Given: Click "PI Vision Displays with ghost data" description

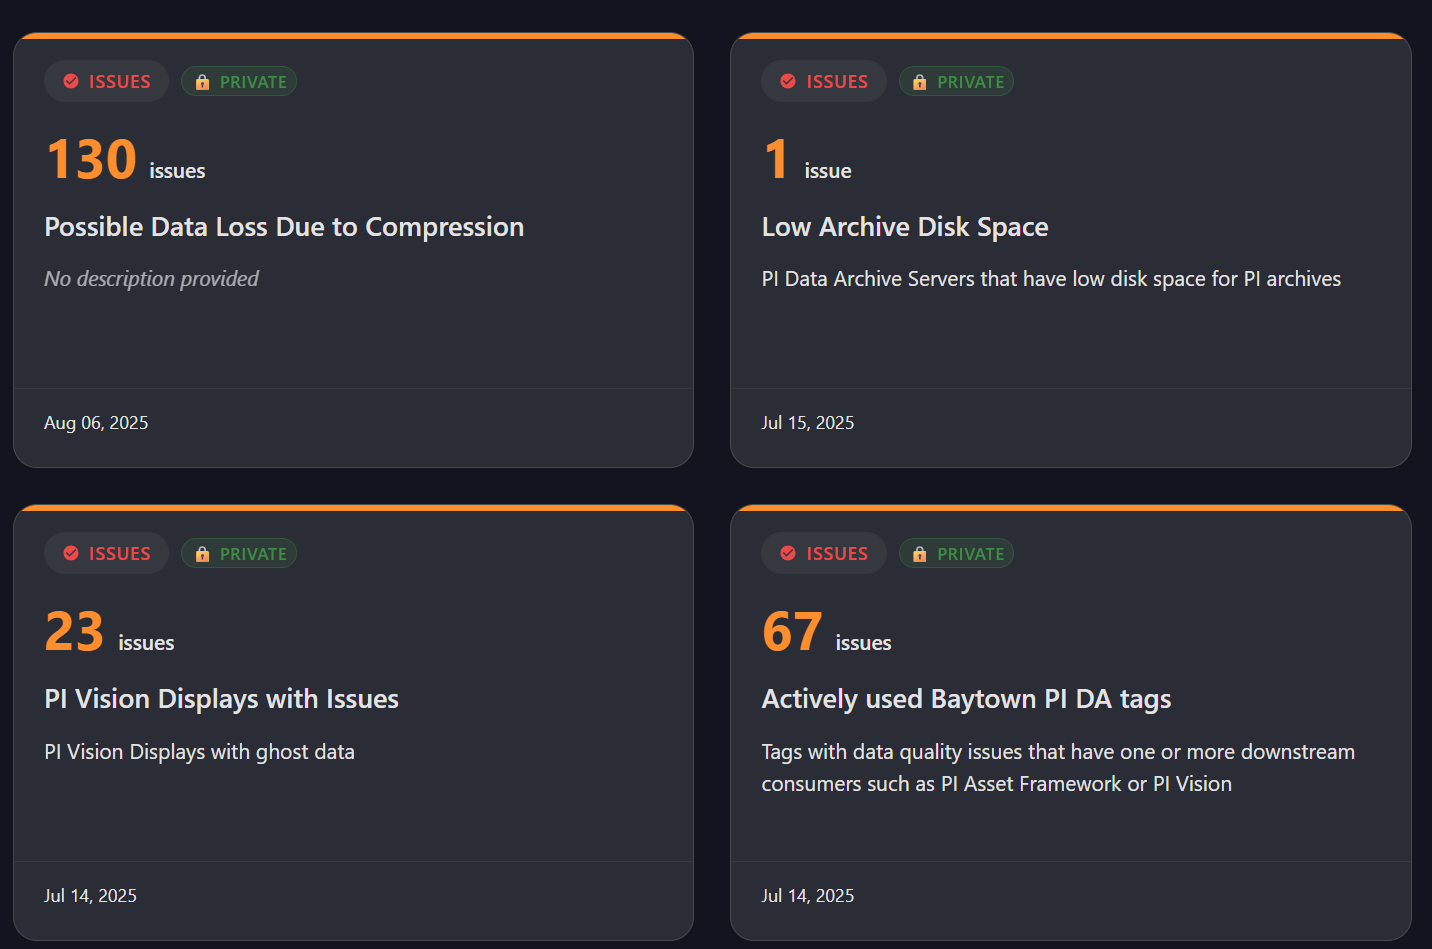Looking at the screenshot, I should pyautogui.click(x=199, y=752).
